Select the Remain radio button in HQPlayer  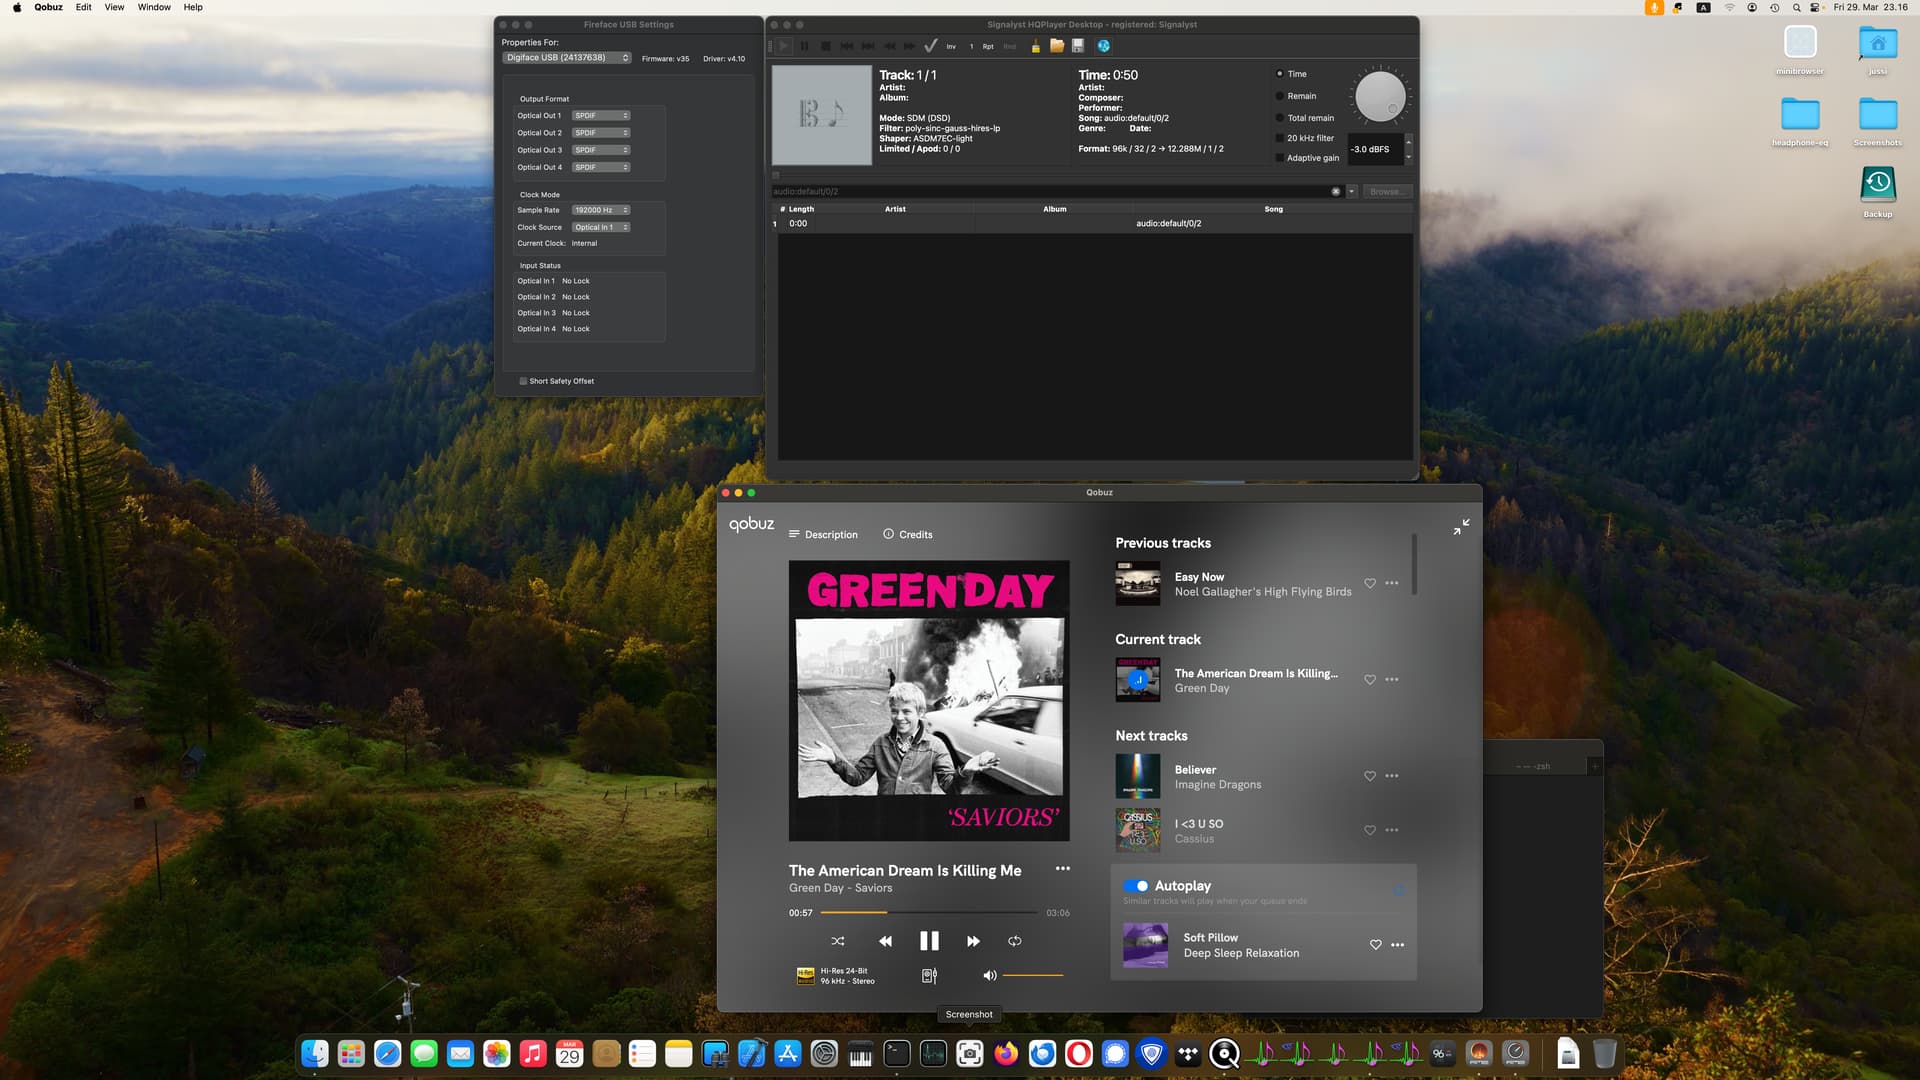[x=1280, y=96]
